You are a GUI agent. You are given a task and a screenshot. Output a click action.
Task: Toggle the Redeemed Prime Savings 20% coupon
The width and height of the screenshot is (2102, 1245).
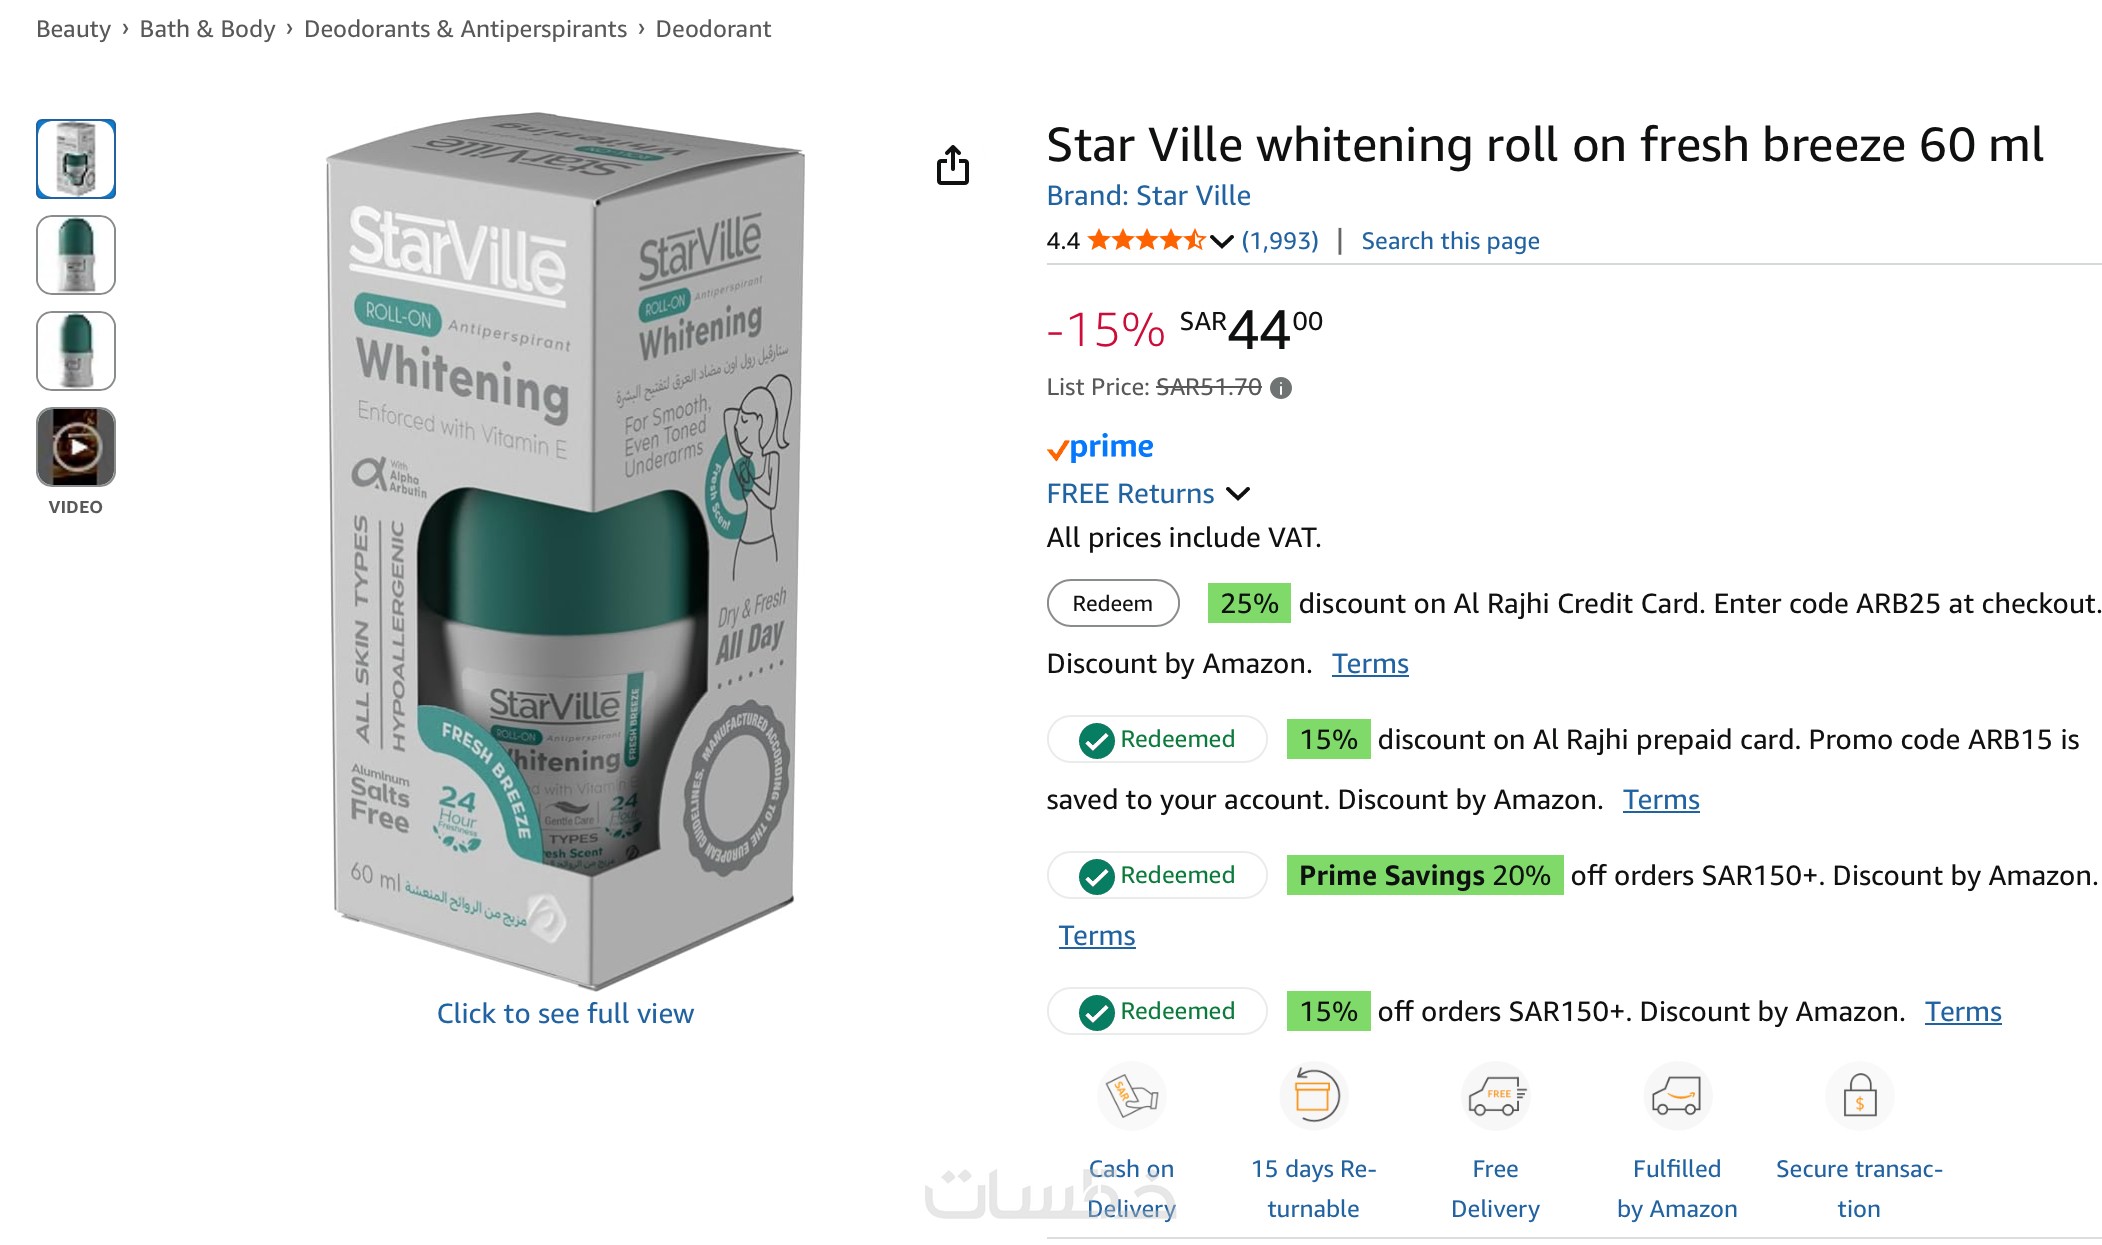(x=1157, y=876)
